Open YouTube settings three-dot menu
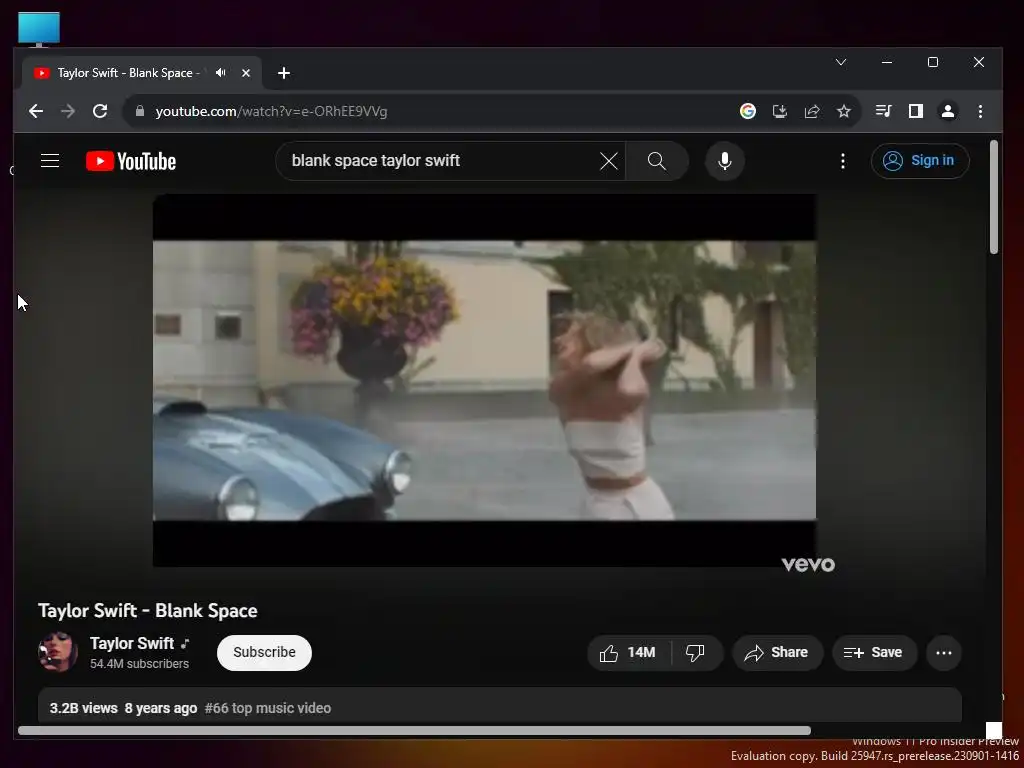This screenshot has height=768, width=1024. click(842, 161)
